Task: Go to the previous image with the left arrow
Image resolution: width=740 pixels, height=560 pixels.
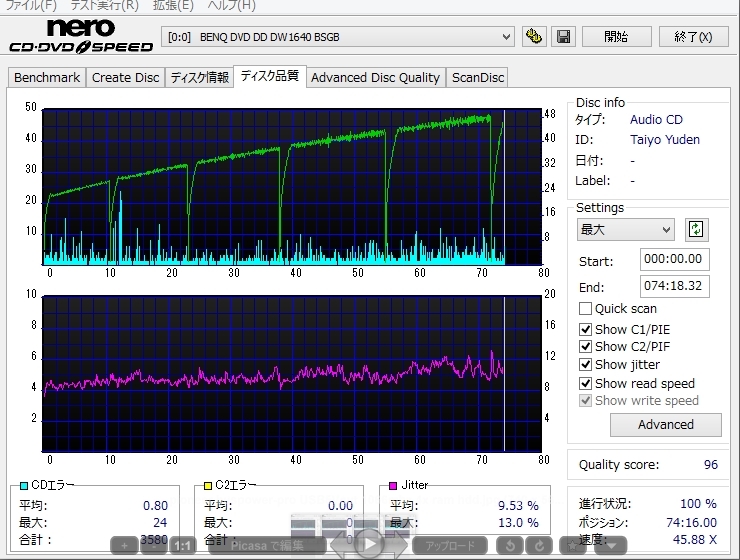Action: [341, 545]
